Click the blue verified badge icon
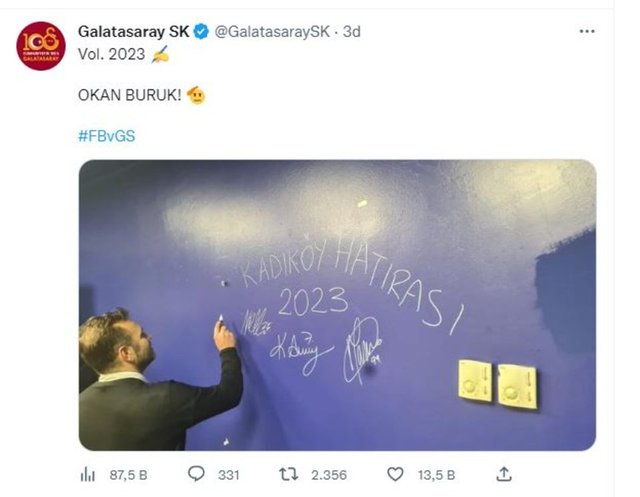This screenshot has height=497, width=640. 201,31
